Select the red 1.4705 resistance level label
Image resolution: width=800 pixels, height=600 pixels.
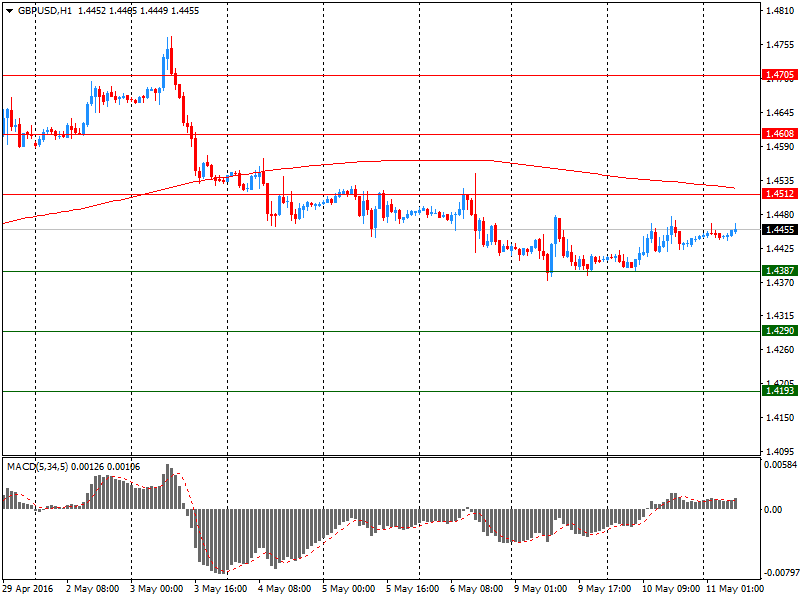(780, 75)
